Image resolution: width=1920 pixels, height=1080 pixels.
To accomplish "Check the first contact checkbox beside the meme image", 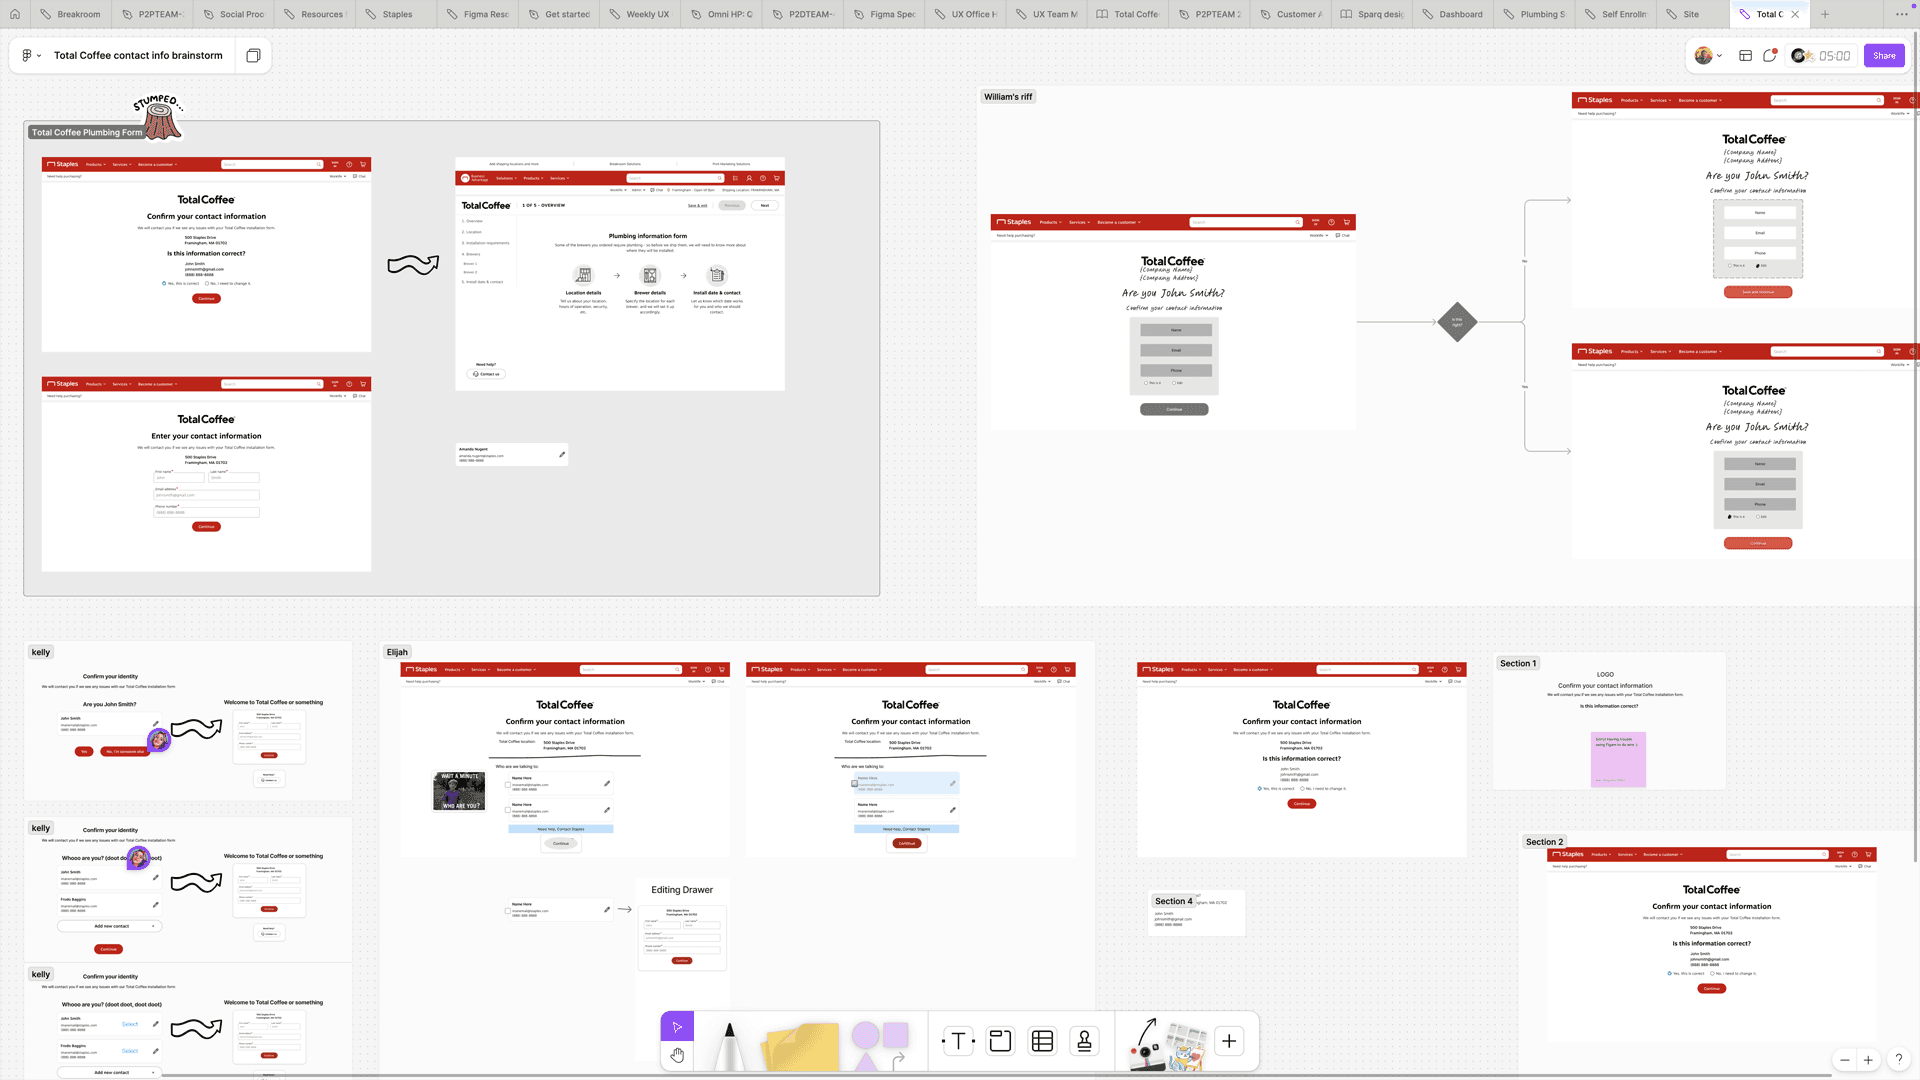I will (508, 785).
